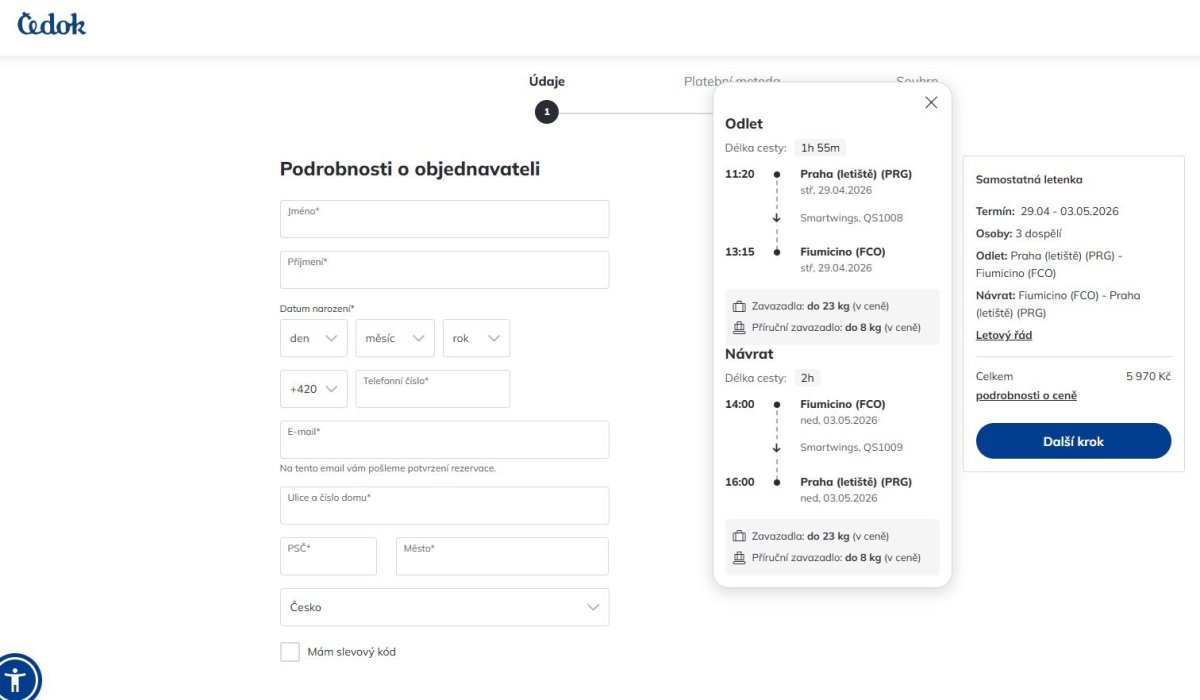1200x700 pixels.
Task: Click the departure checked baggage suitcase icon
Action: (739, 306)
